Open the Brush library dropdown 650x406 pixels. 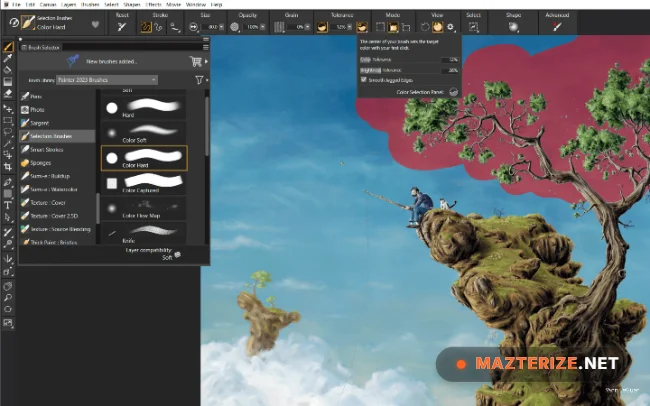coord(107,80)
